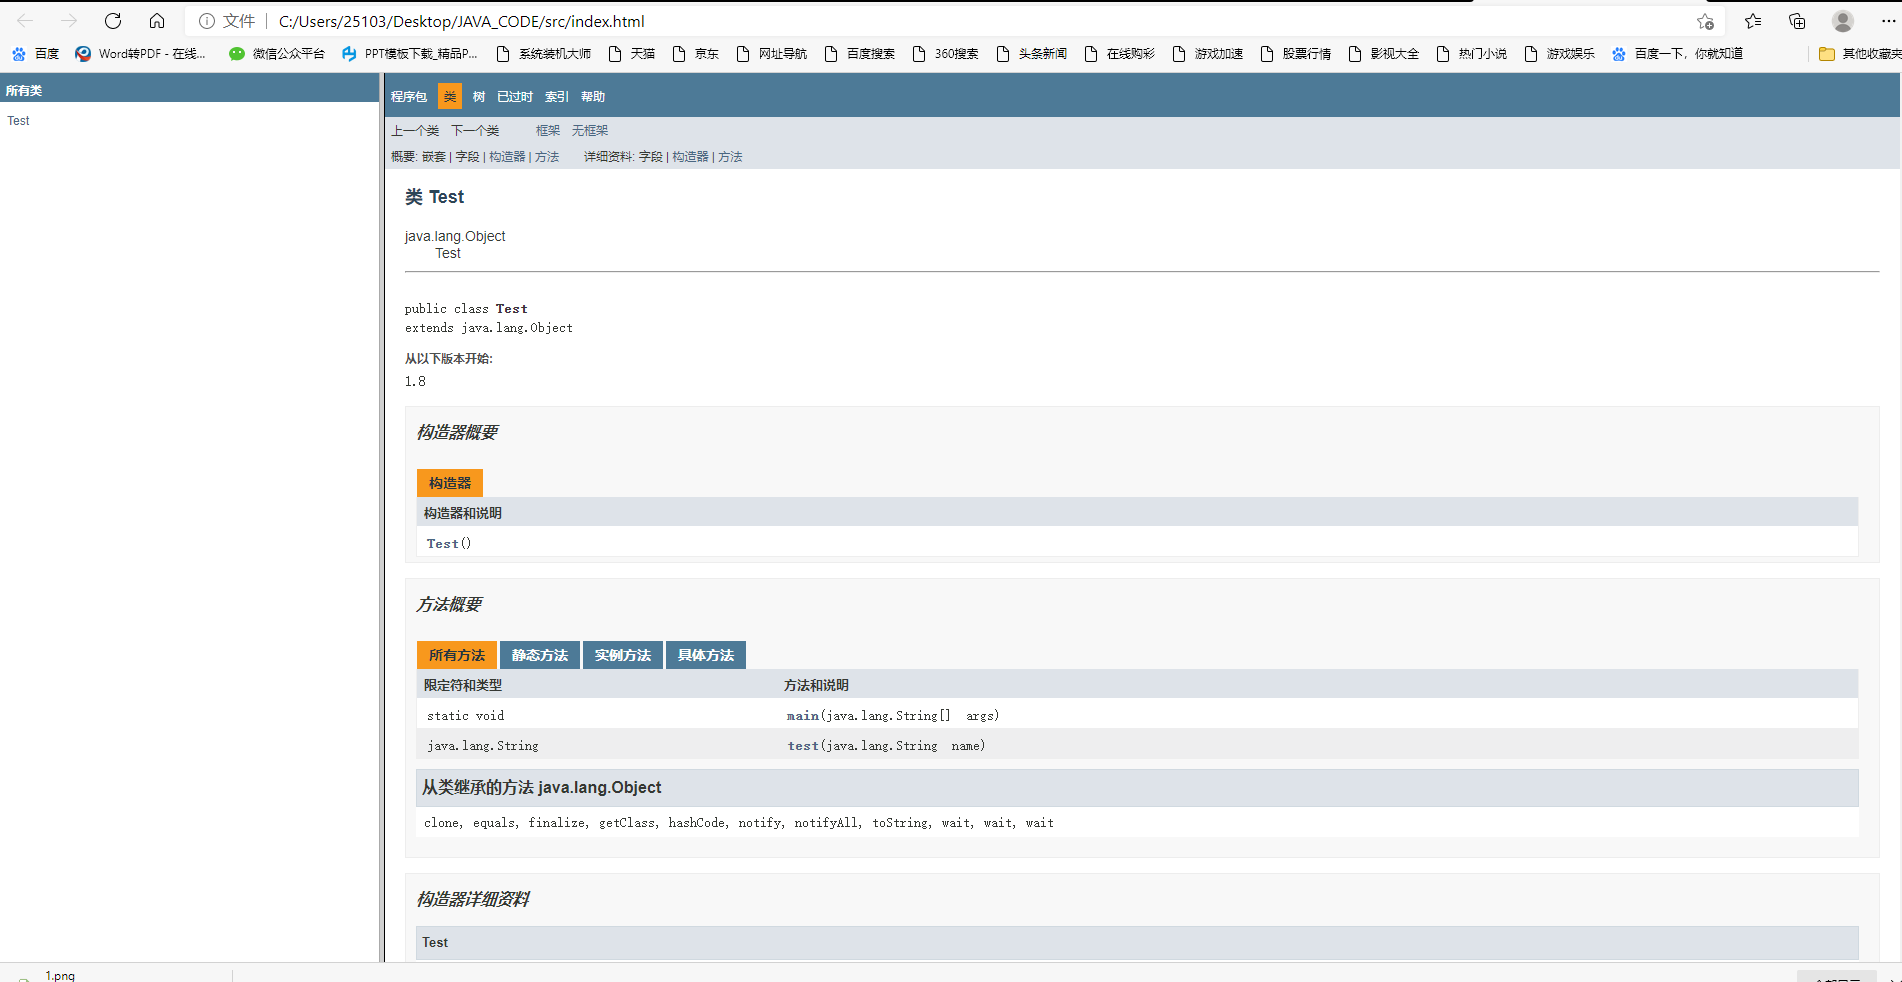Open 股票行情 bookmark

coord(1295,54)
